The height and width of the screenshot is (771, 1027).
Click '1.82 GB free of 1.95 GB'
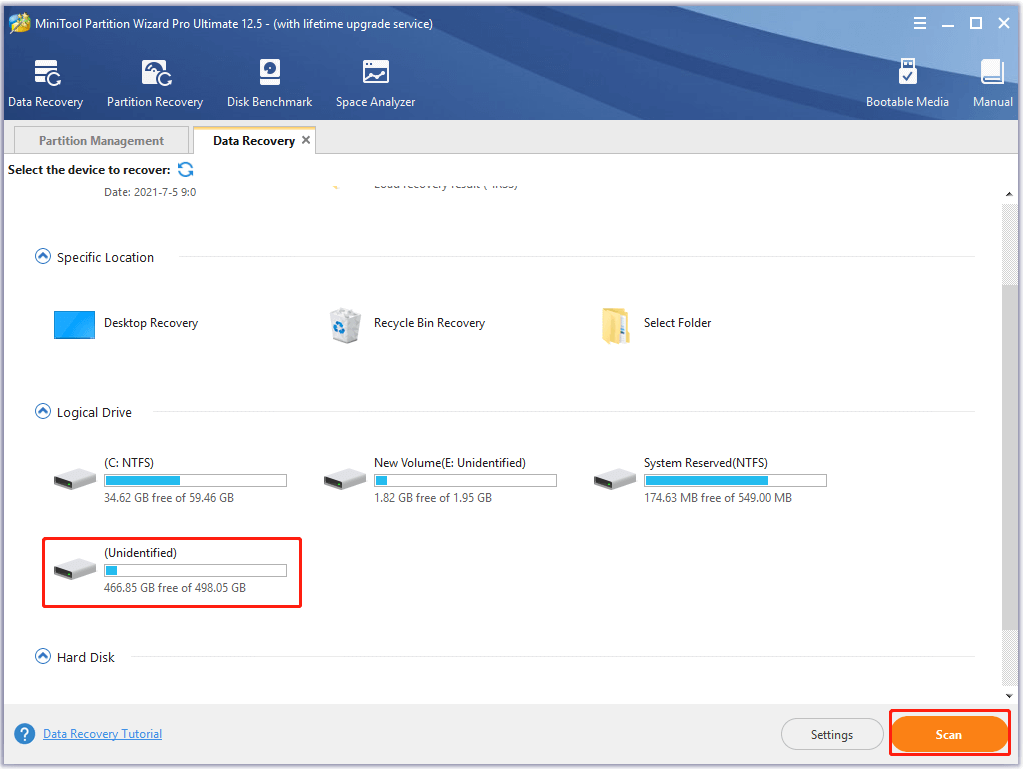click(x=433, y=498)
